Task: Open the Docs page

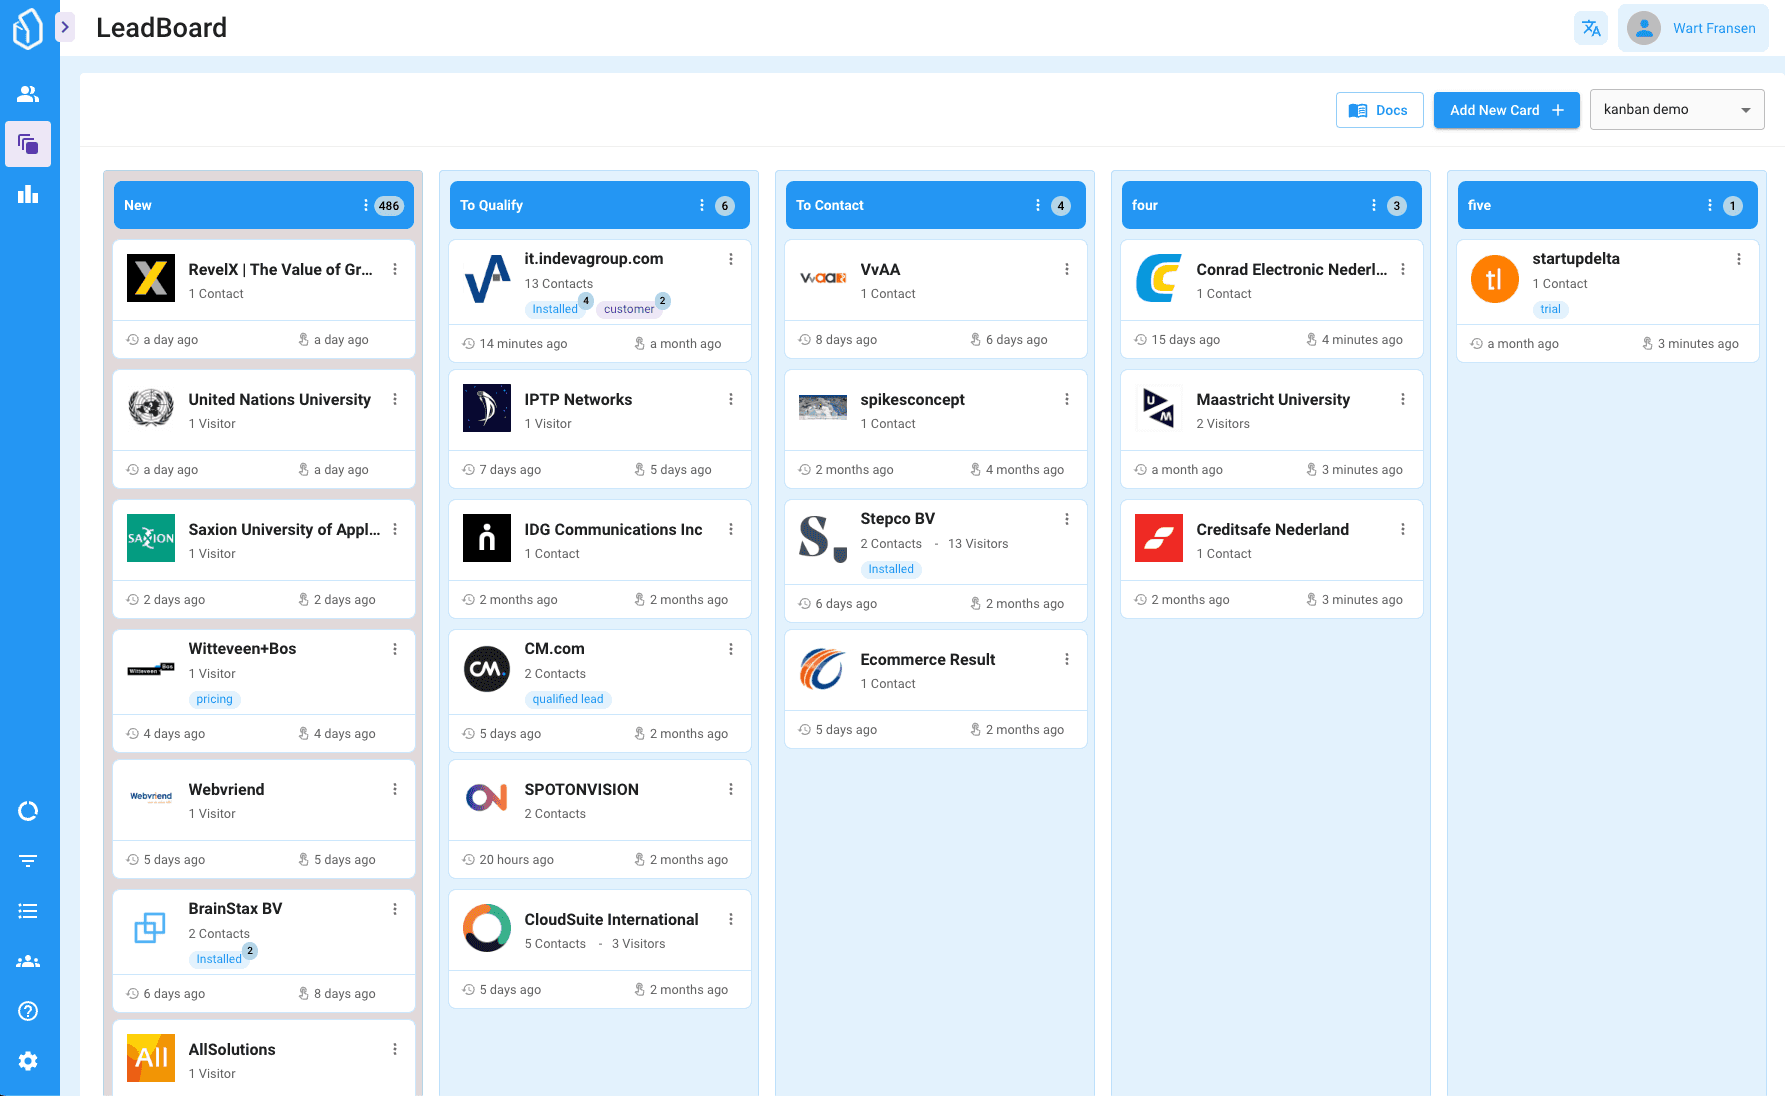Action: tap(1379, 110)
